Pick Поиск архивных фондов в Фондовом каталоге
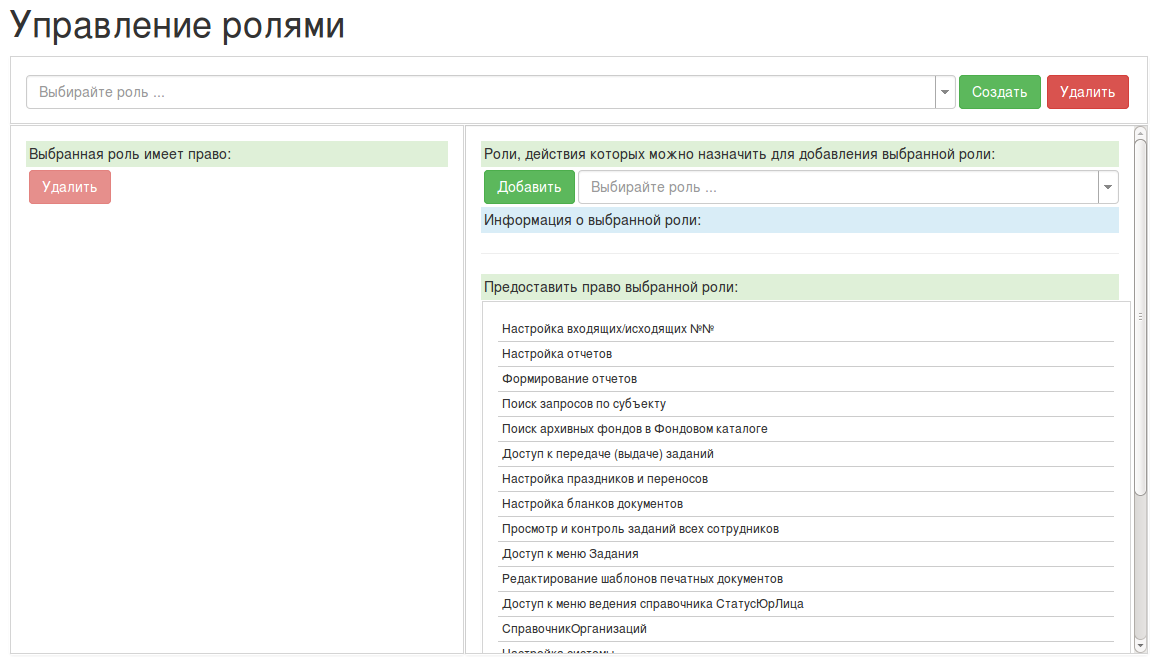This screenshot has width=1158, height=668. [635, 429]
